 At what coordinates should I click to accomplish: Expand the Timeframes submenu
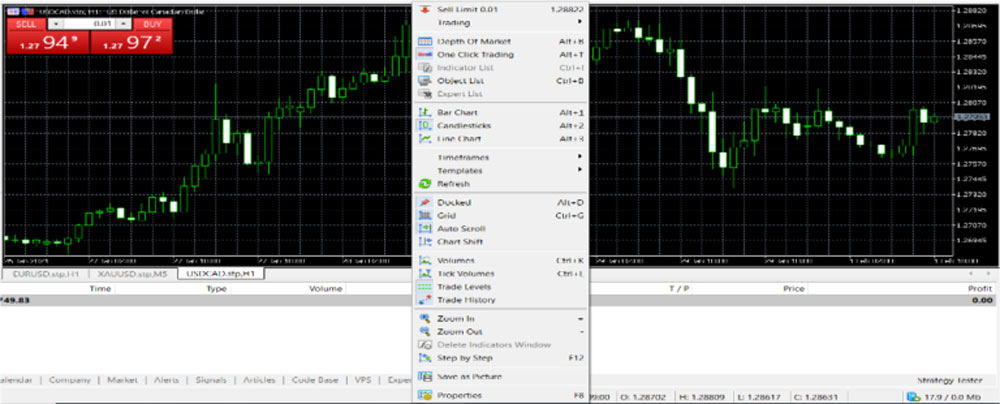click(x=501, y=157)
